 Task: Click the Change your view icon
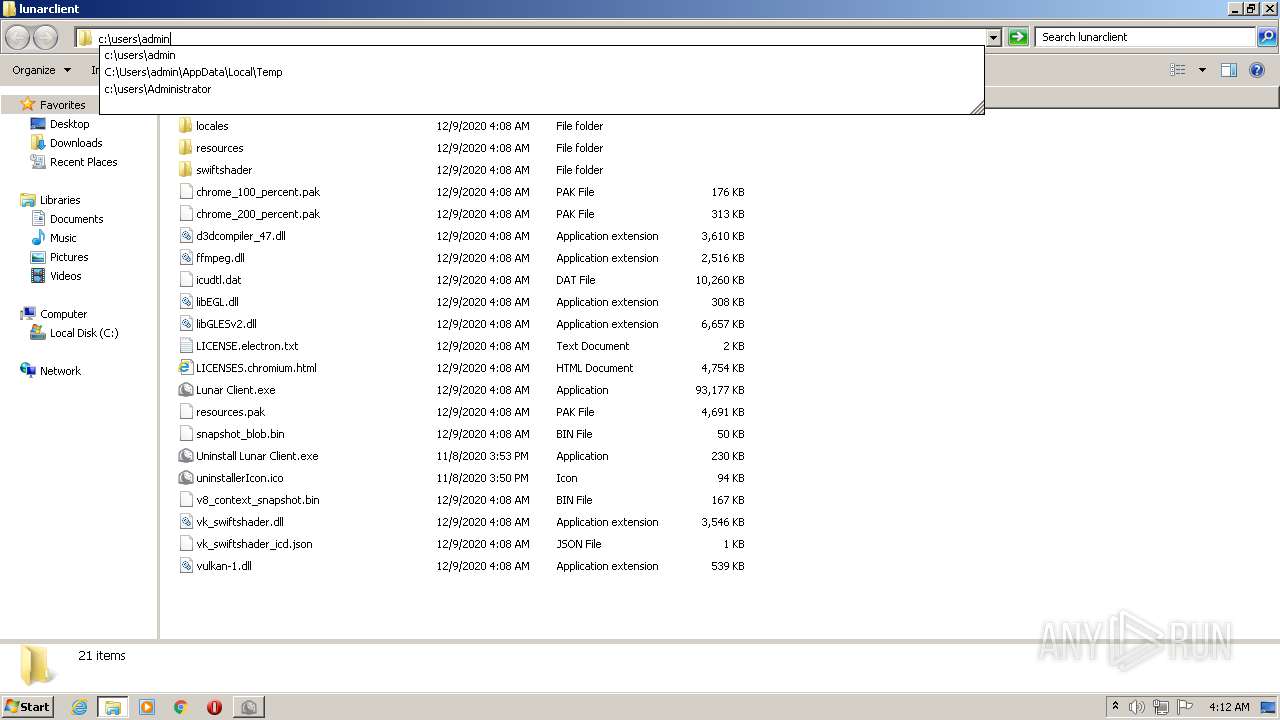click(x=1178, y=70)
